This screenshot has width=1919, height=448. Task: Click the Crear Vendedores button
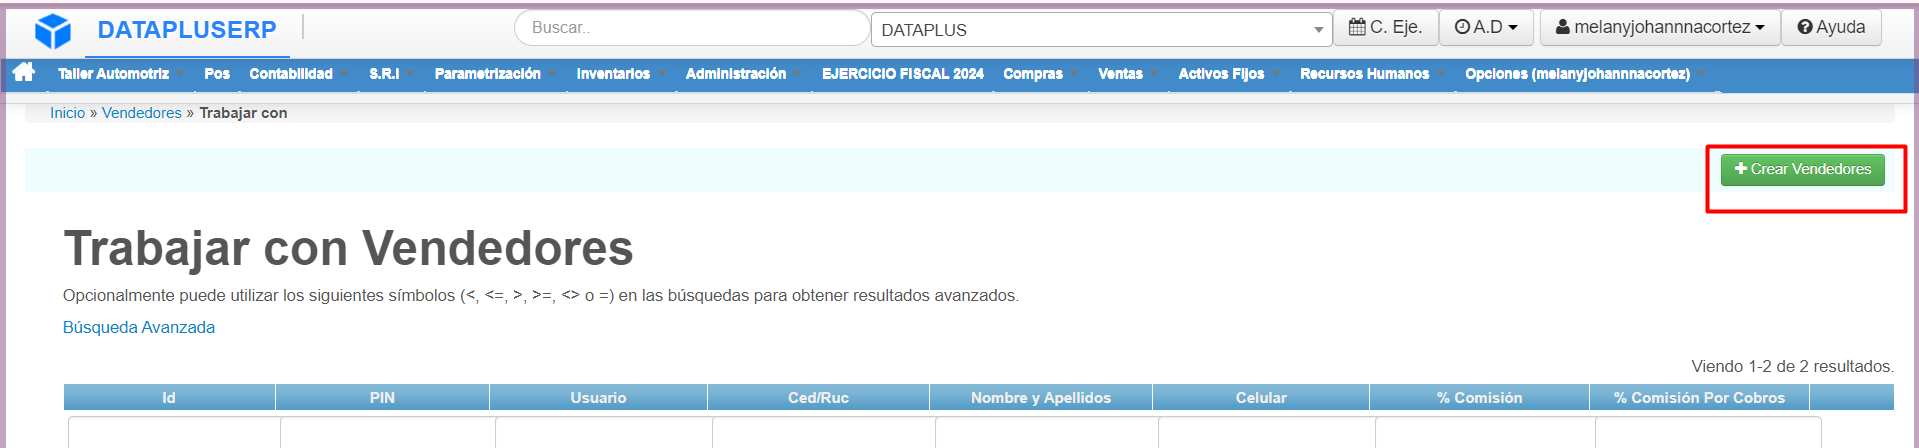tap(1802, 169)
